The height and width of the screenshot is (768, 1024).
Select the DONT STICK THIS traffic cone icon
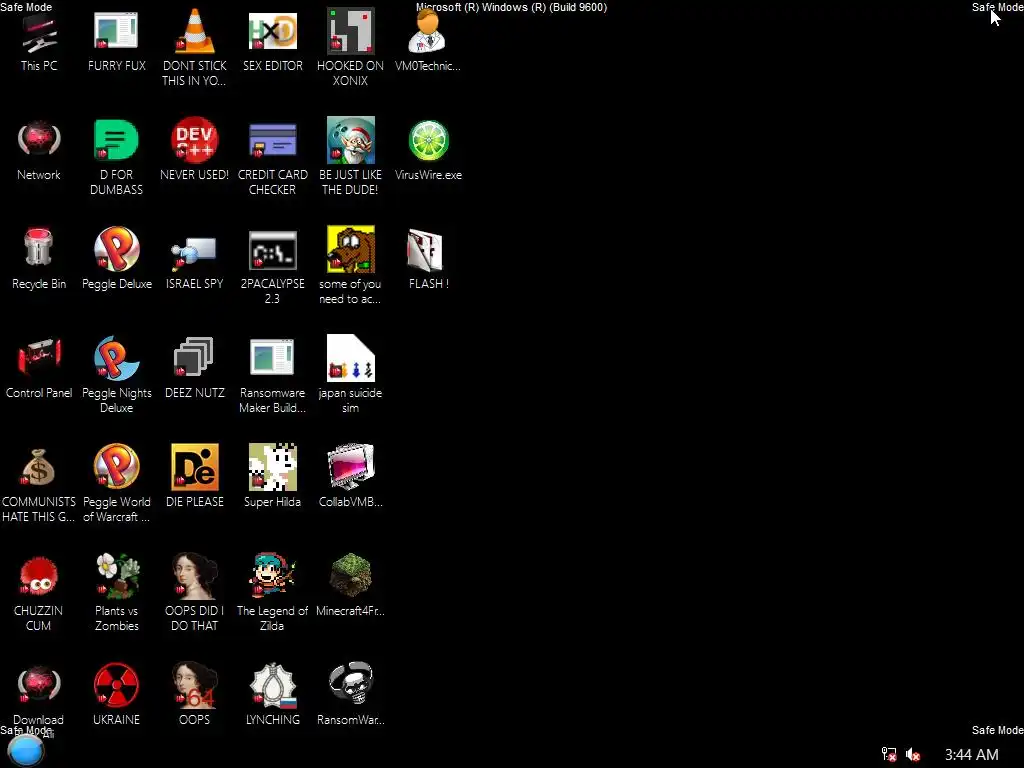tap(194, 31)
